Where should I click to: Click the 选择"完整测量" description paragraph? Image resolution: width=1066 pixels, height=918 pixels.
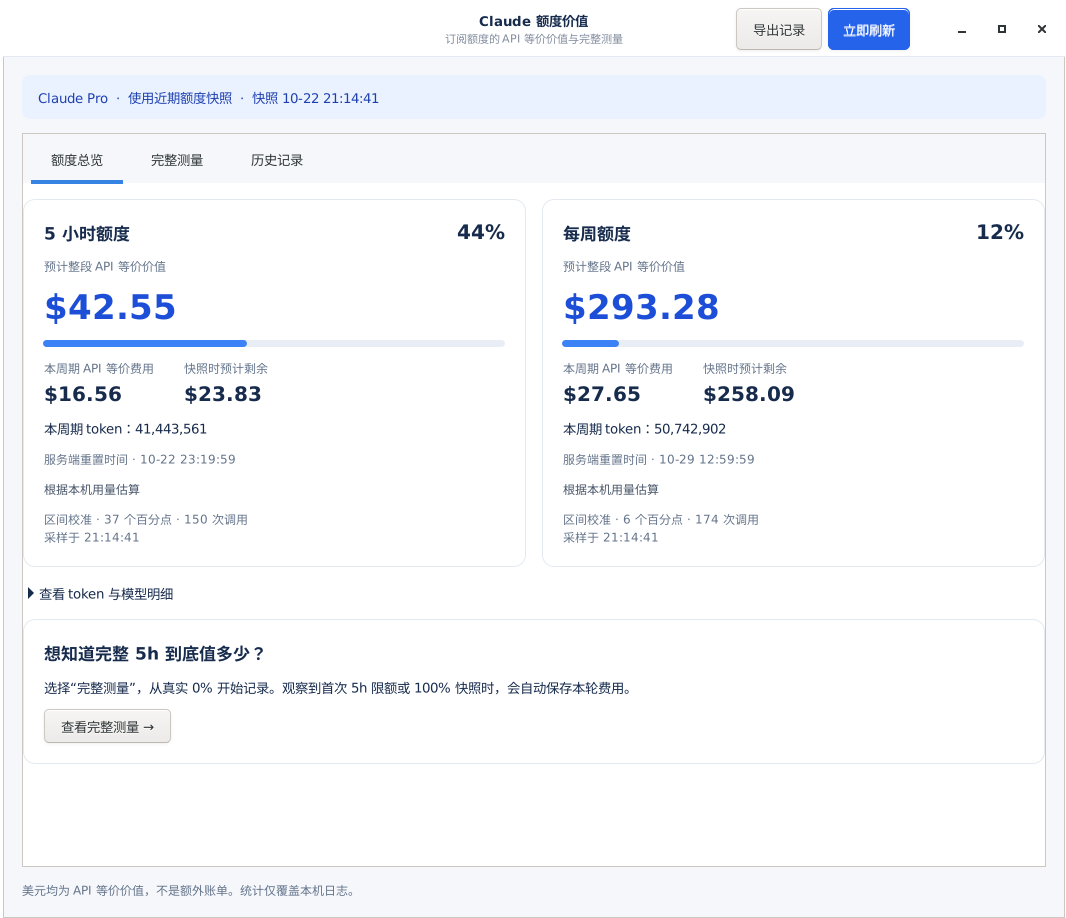coord(339,688)
